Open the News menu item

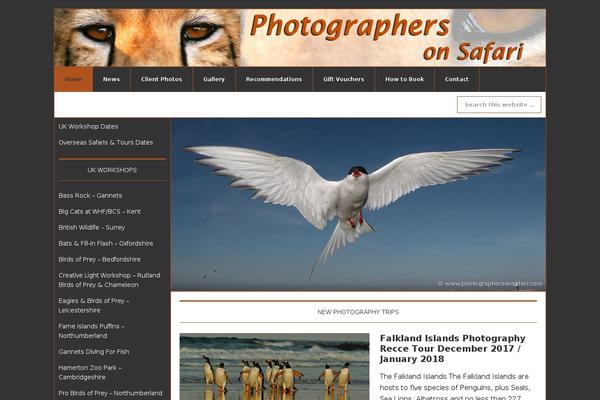111,79
